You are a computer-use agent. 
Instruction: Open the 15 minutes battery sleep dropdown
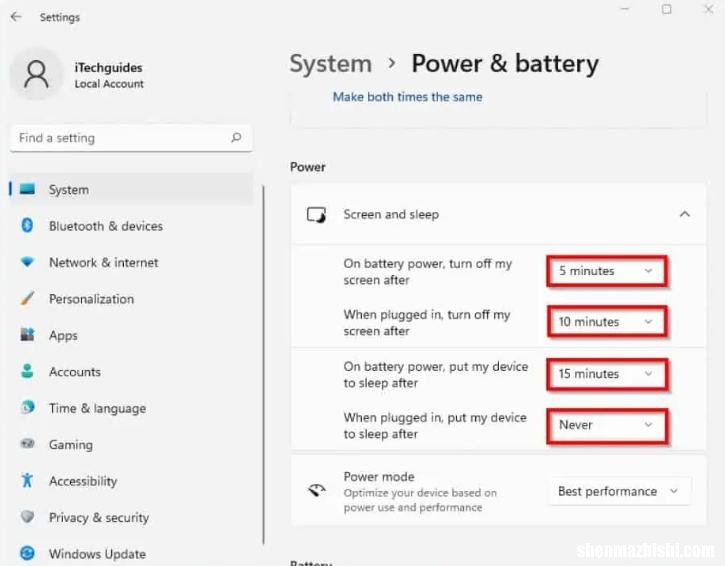click(607, 374)
